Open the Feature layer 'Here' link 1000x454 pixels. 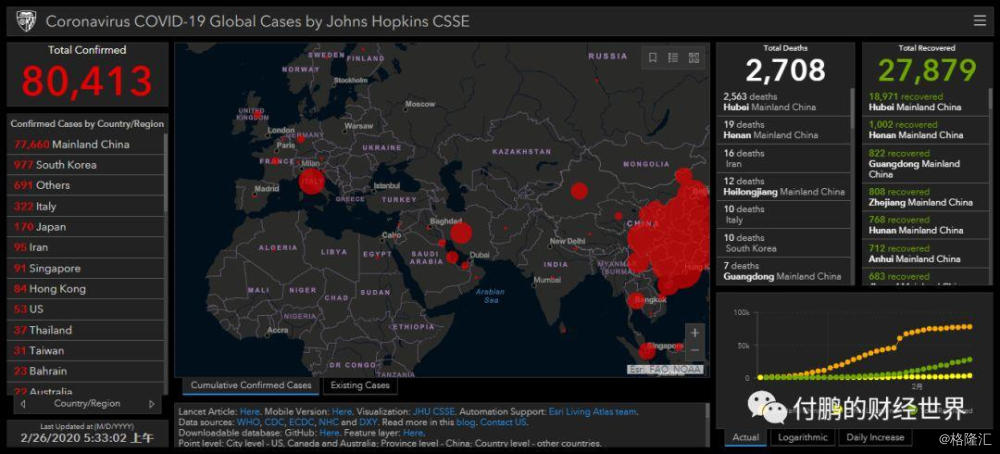click(x=413, y=432)
